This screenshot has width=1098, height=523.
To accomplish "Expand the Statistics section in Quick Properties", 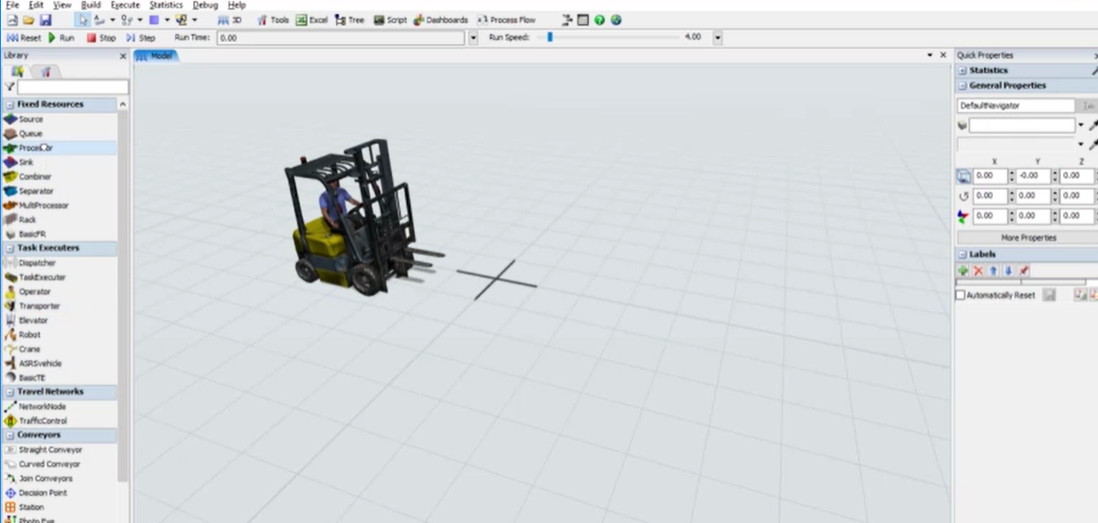I will pos(963,71).
